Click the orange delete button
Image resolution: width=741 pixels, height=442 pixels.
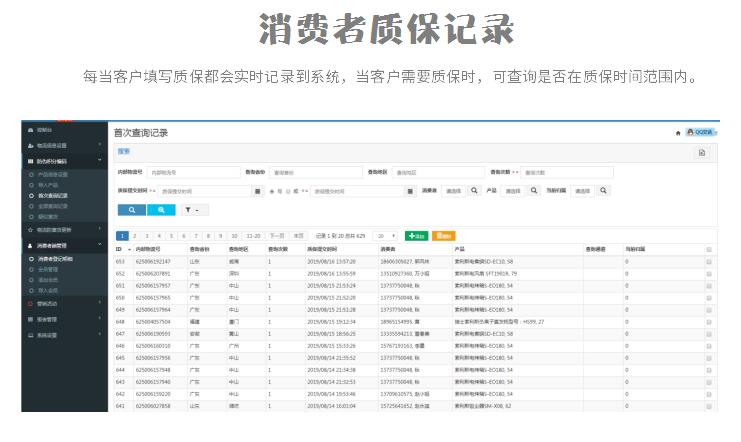point(443,236)
